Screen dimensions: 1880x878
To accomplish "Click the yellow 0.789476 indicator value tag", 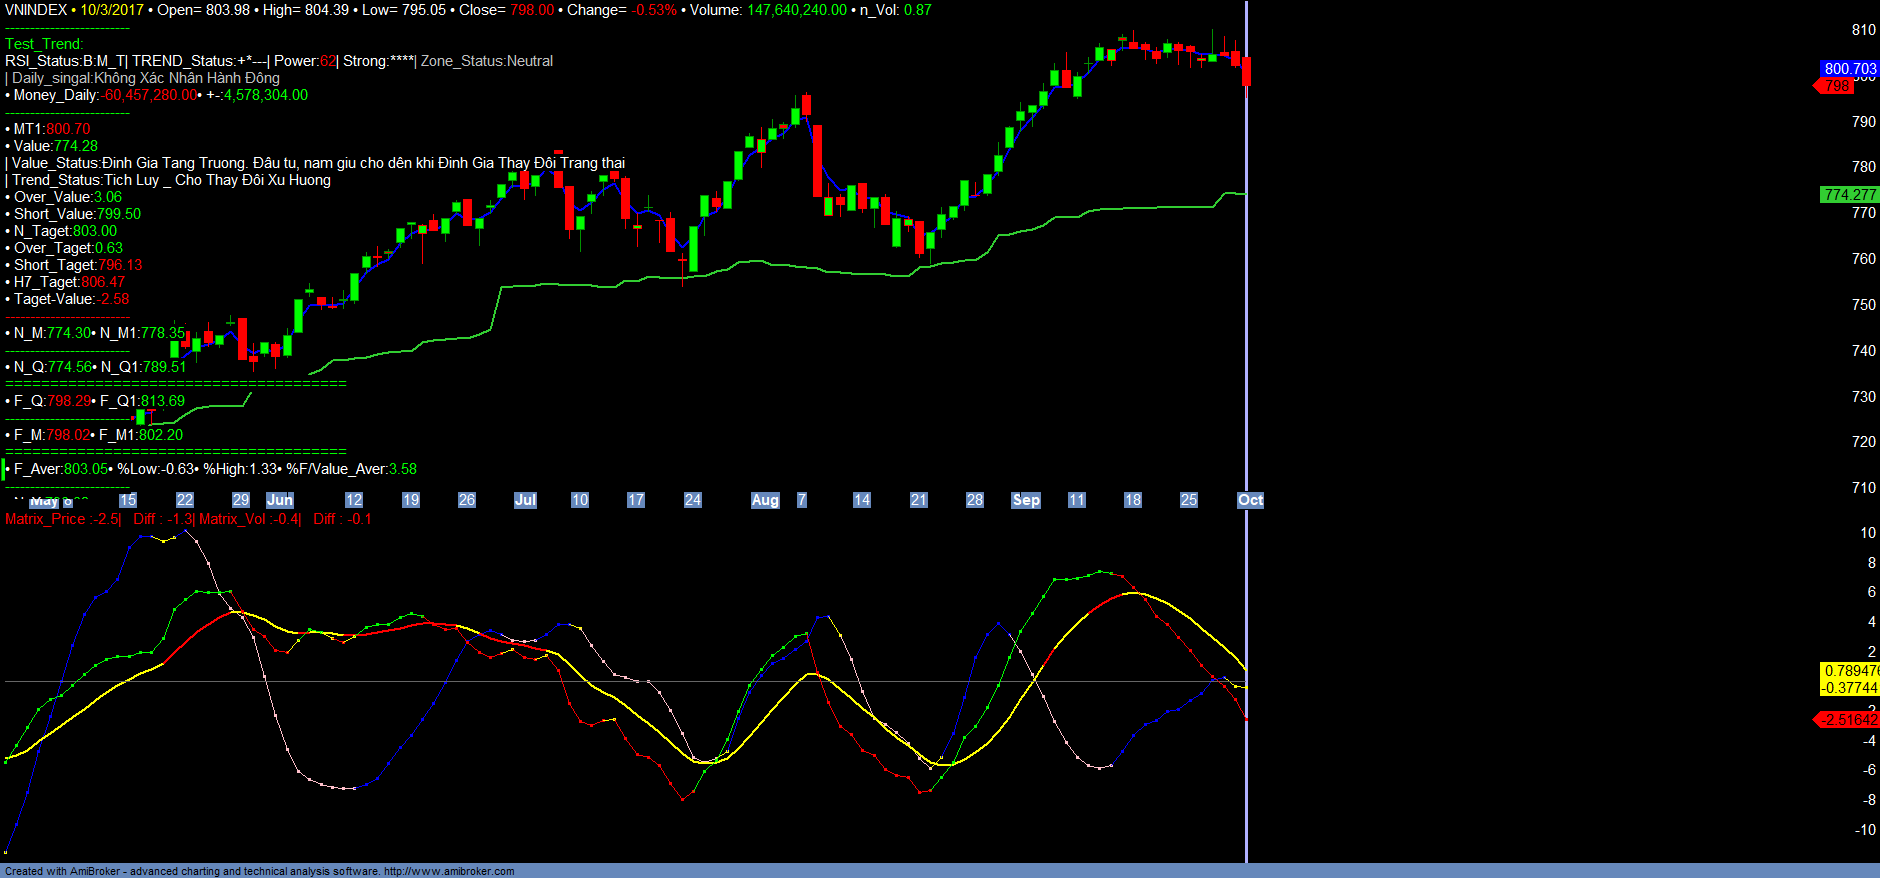I will click(x=1849, y=671).
